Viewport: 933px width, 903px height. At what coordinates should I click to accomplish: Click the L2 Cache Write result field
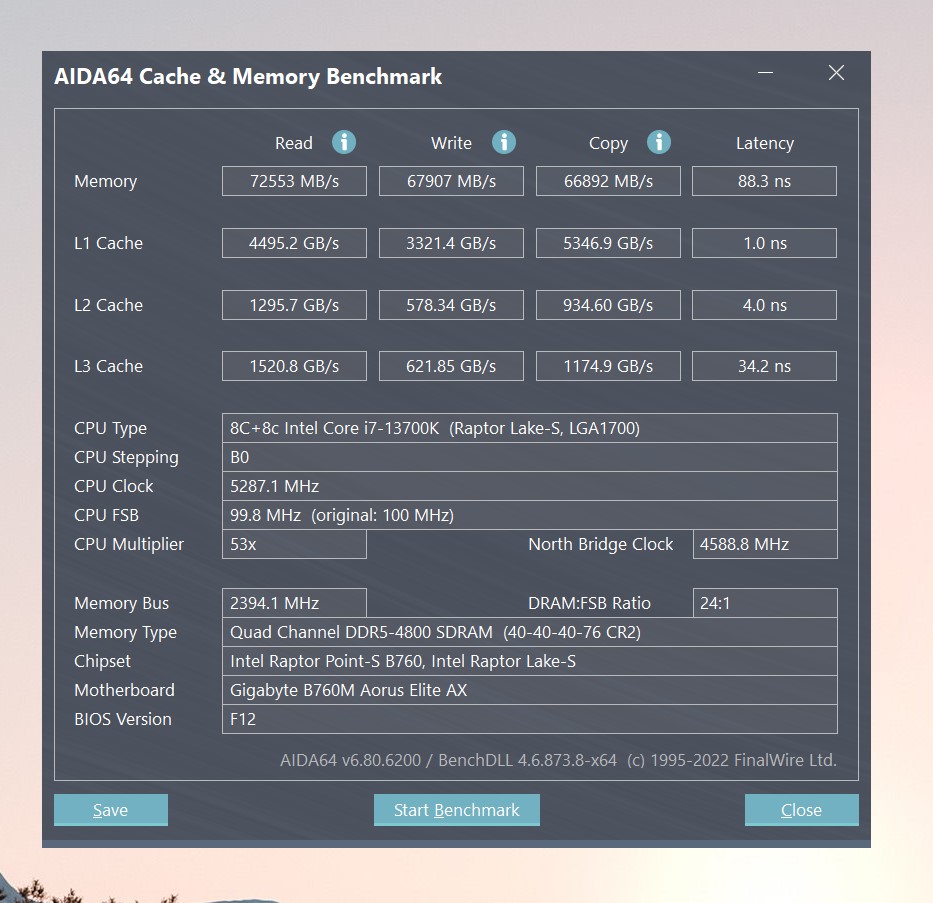tap(450, 305)
